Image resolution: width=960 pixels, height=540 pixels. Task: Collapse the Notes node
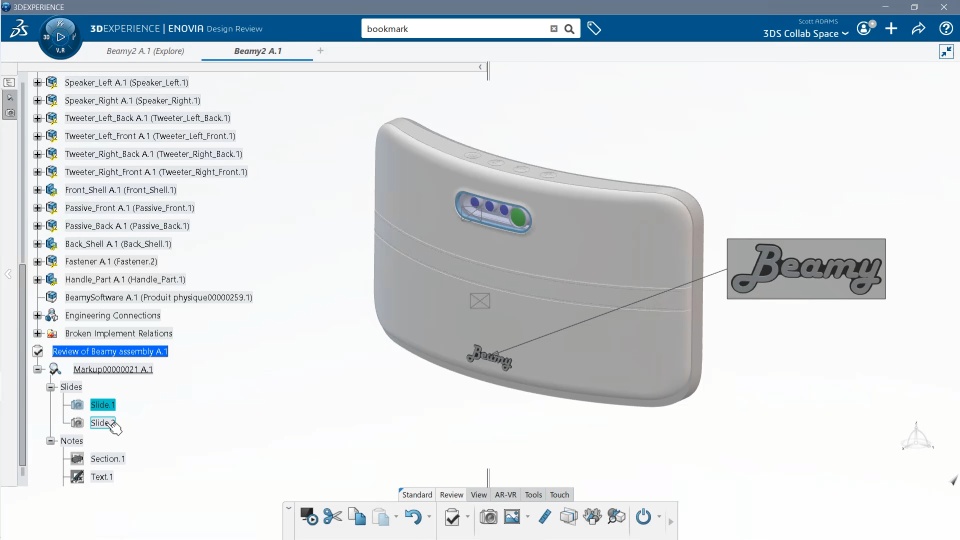point(50,441)
